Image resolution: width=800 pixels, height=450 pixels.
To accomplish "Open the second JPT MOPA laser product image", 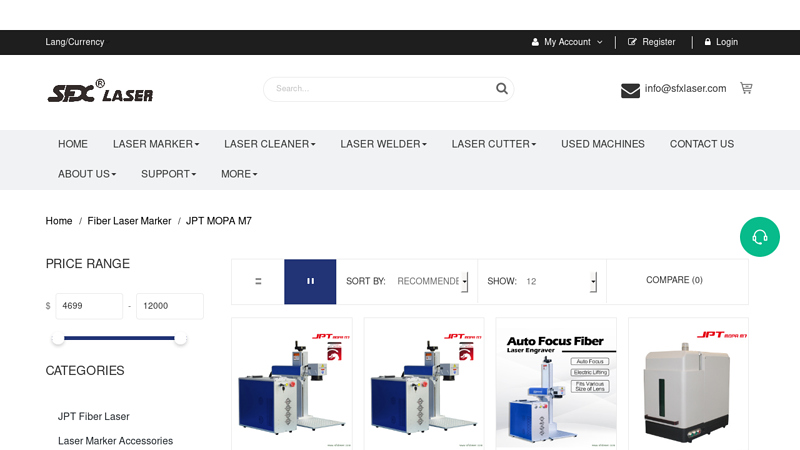I will [x=424, y=384].
